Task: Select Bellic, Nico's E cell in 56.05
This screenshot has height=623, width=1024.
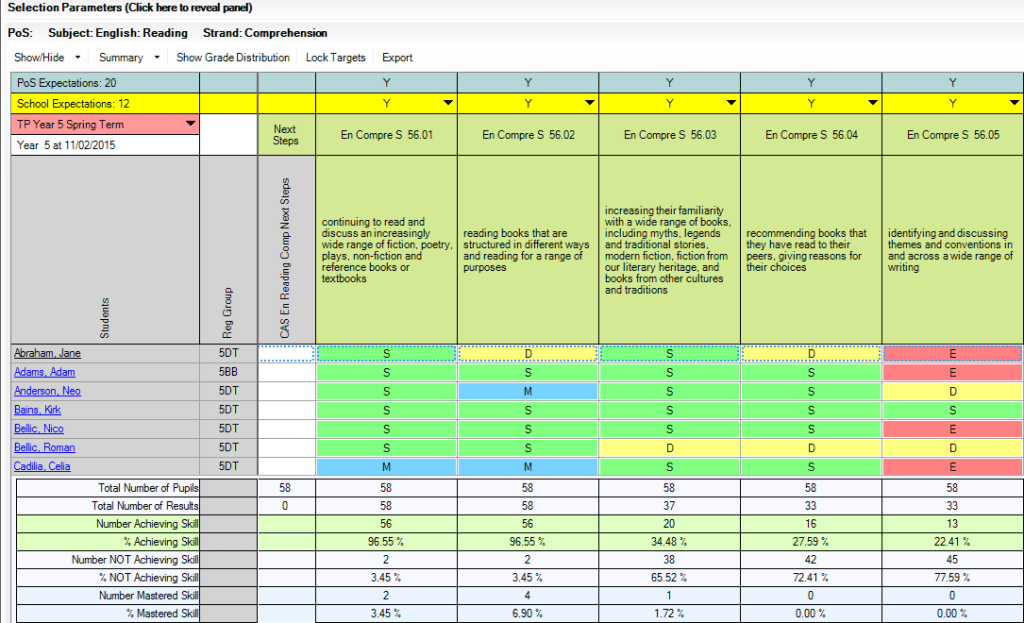Action: pyautogui.click(x=953, y=429)
